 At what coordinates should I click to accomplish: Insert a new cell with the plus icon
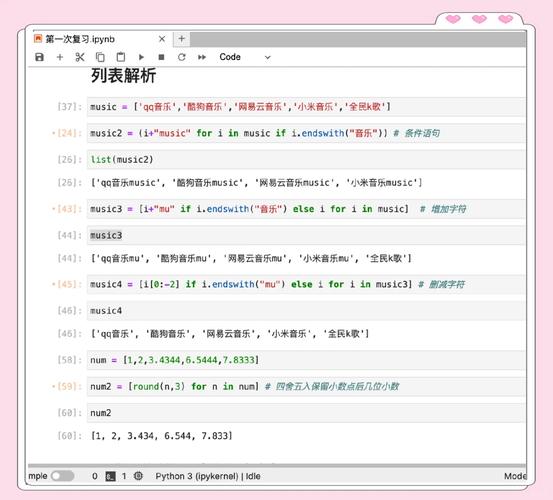(60, 57)
